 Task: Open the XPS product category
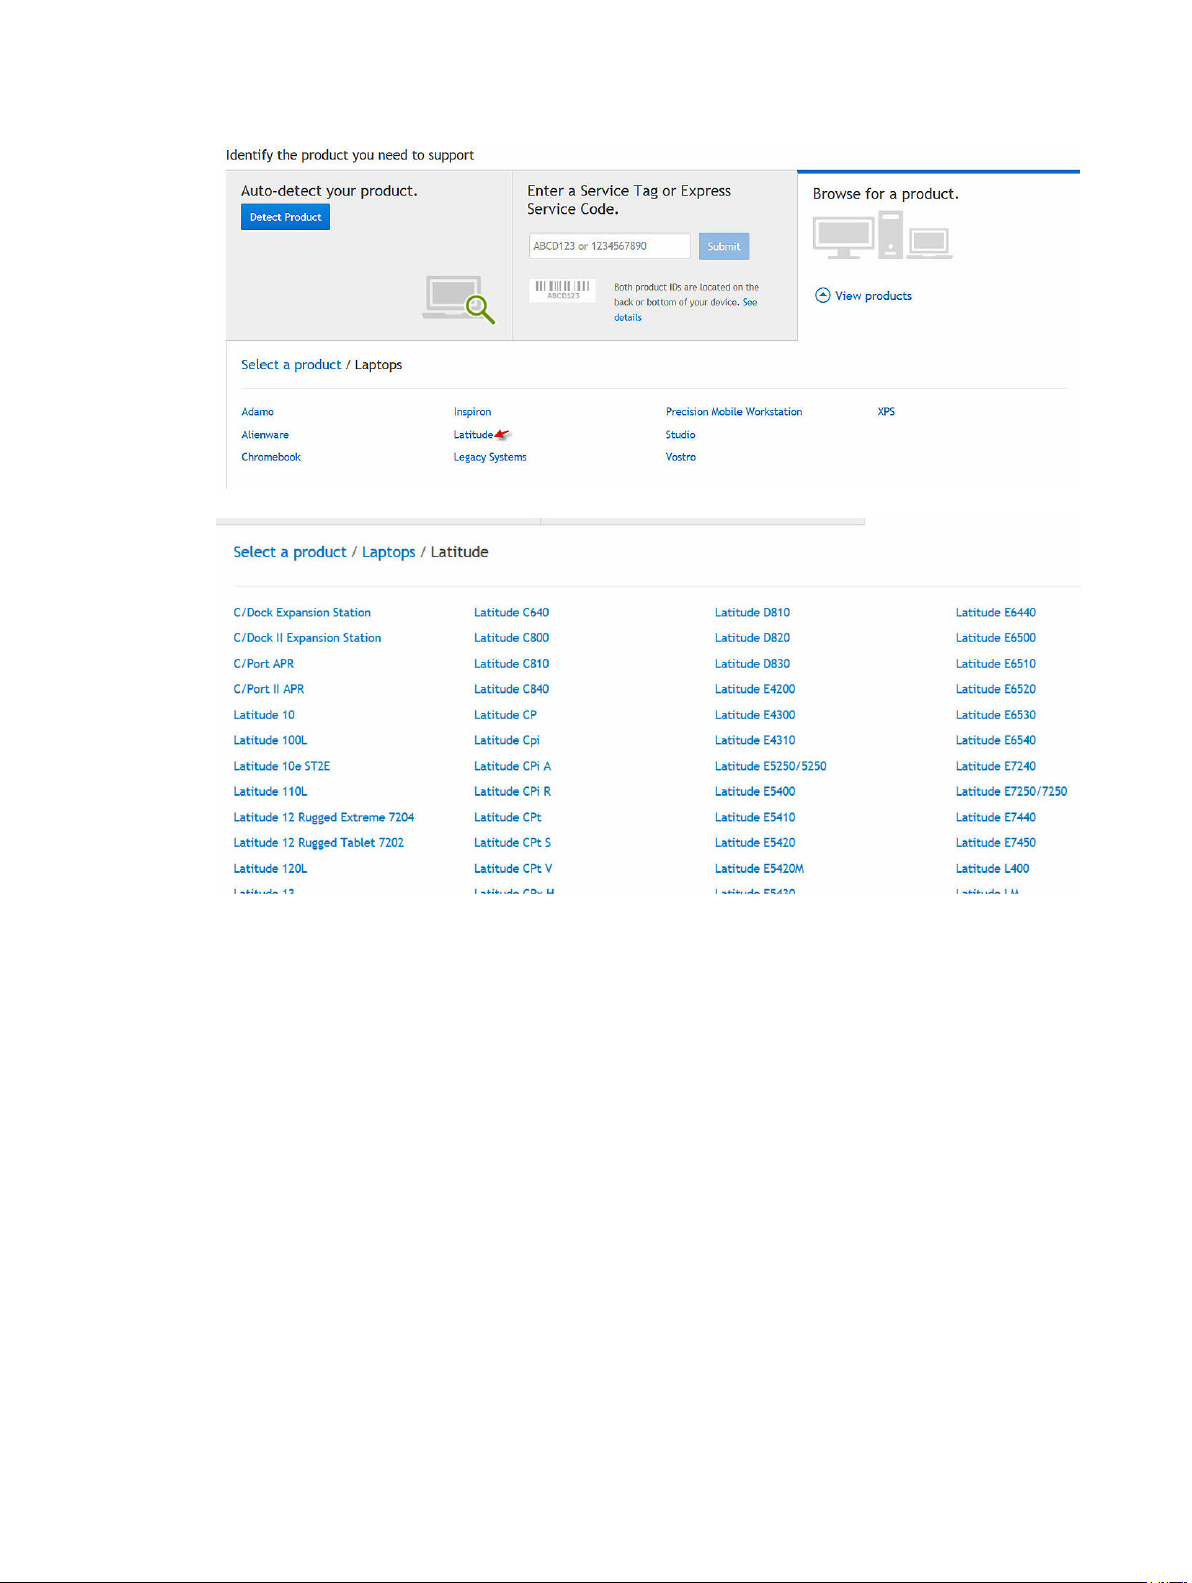[886, 412]
